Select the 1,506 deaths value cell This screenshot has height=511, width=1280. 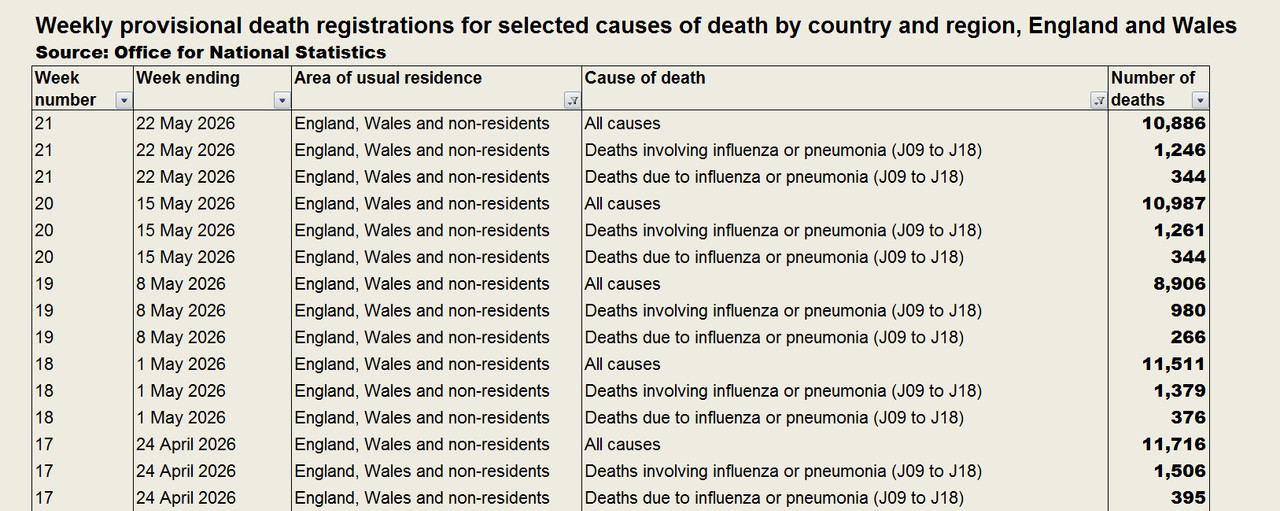pyautogui.click(x=1158, y=472)
